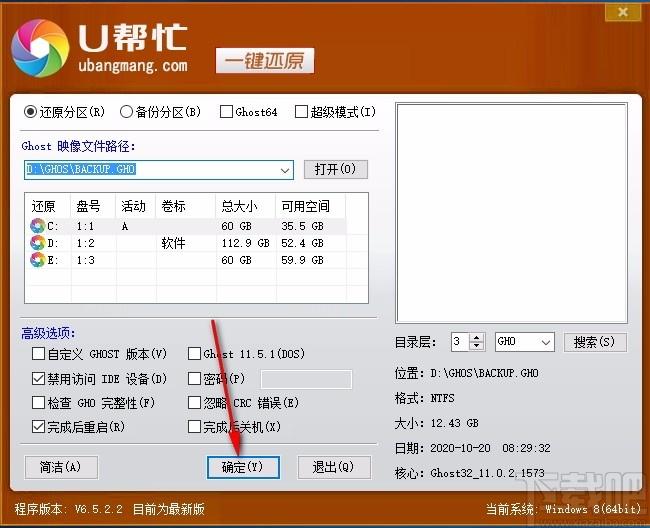
Task: Click the 52.4 GB free space cell
Action: click(302, 243)
